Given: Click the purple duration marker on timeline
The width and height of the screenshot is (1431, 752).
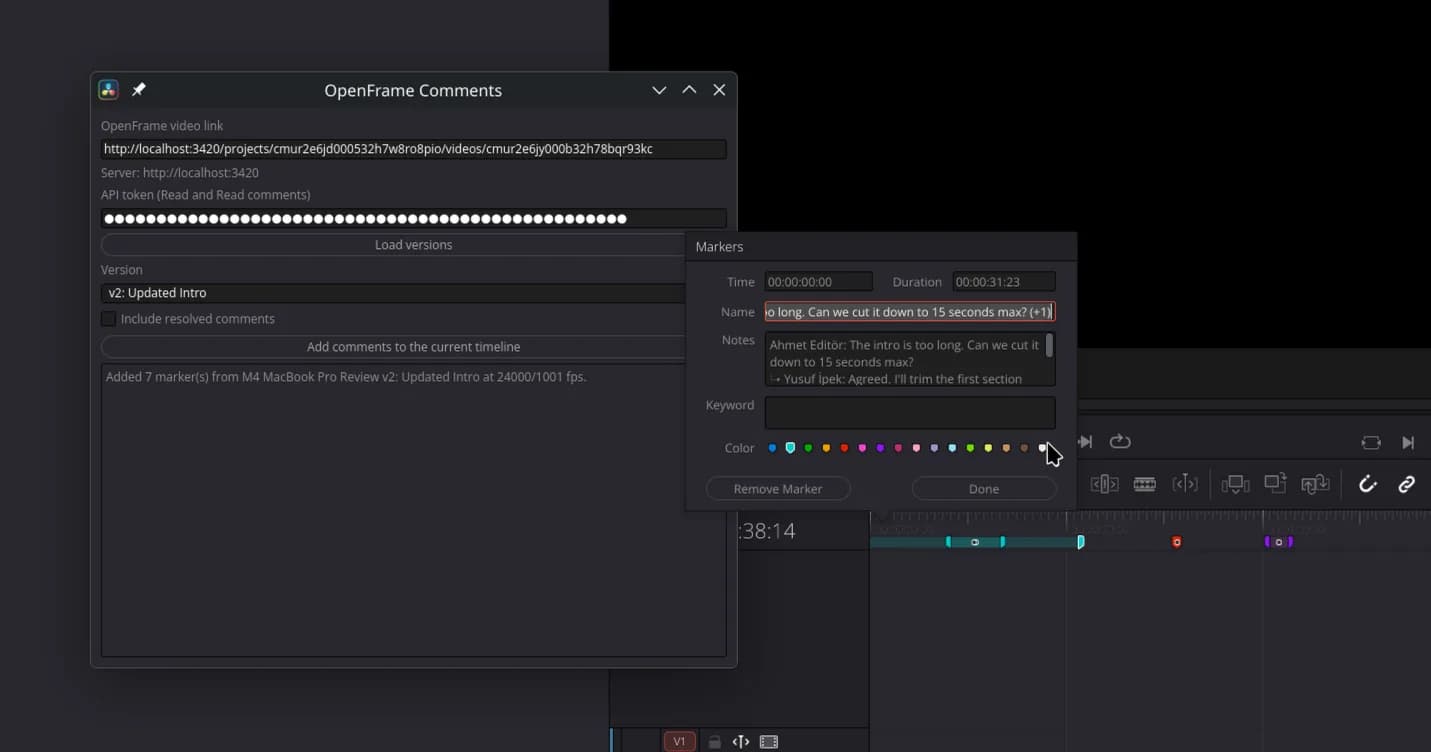Looking at the screenshot, I should pos(1279,542).
